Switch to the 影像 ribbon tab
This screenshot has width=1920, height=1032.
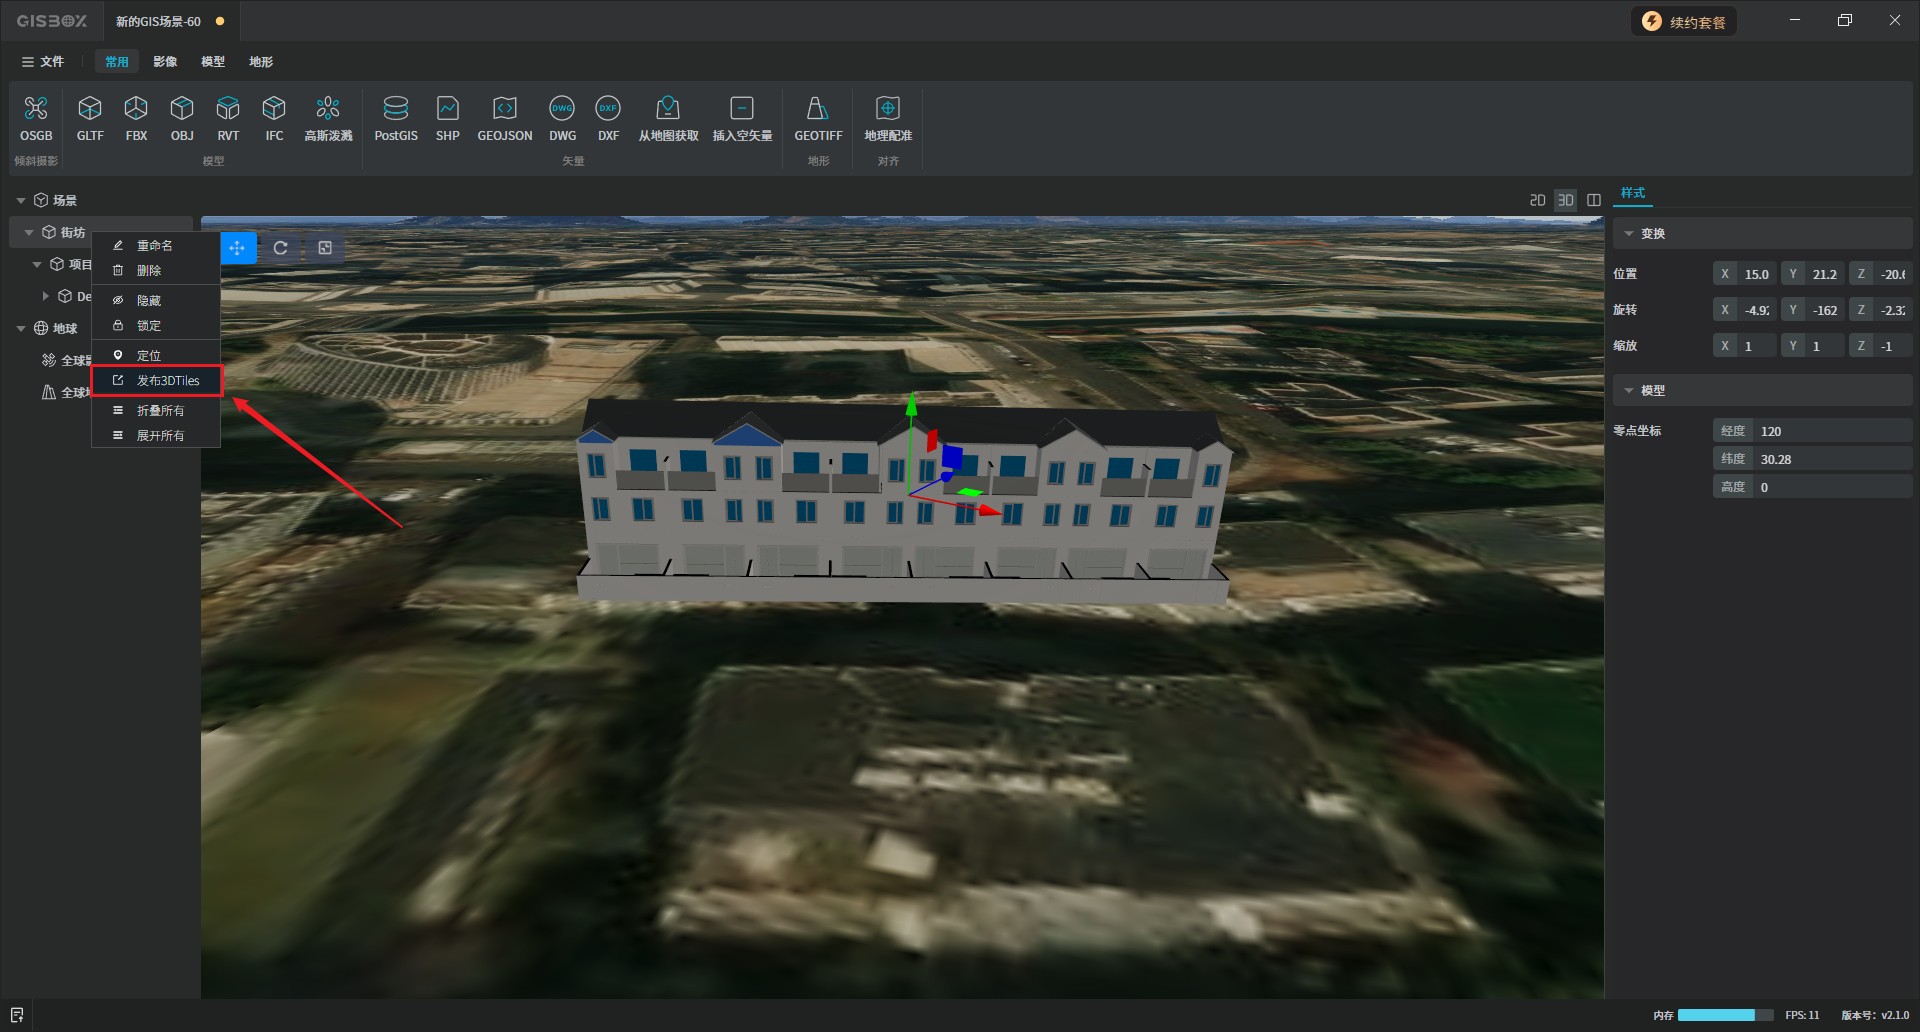(165, 62)
